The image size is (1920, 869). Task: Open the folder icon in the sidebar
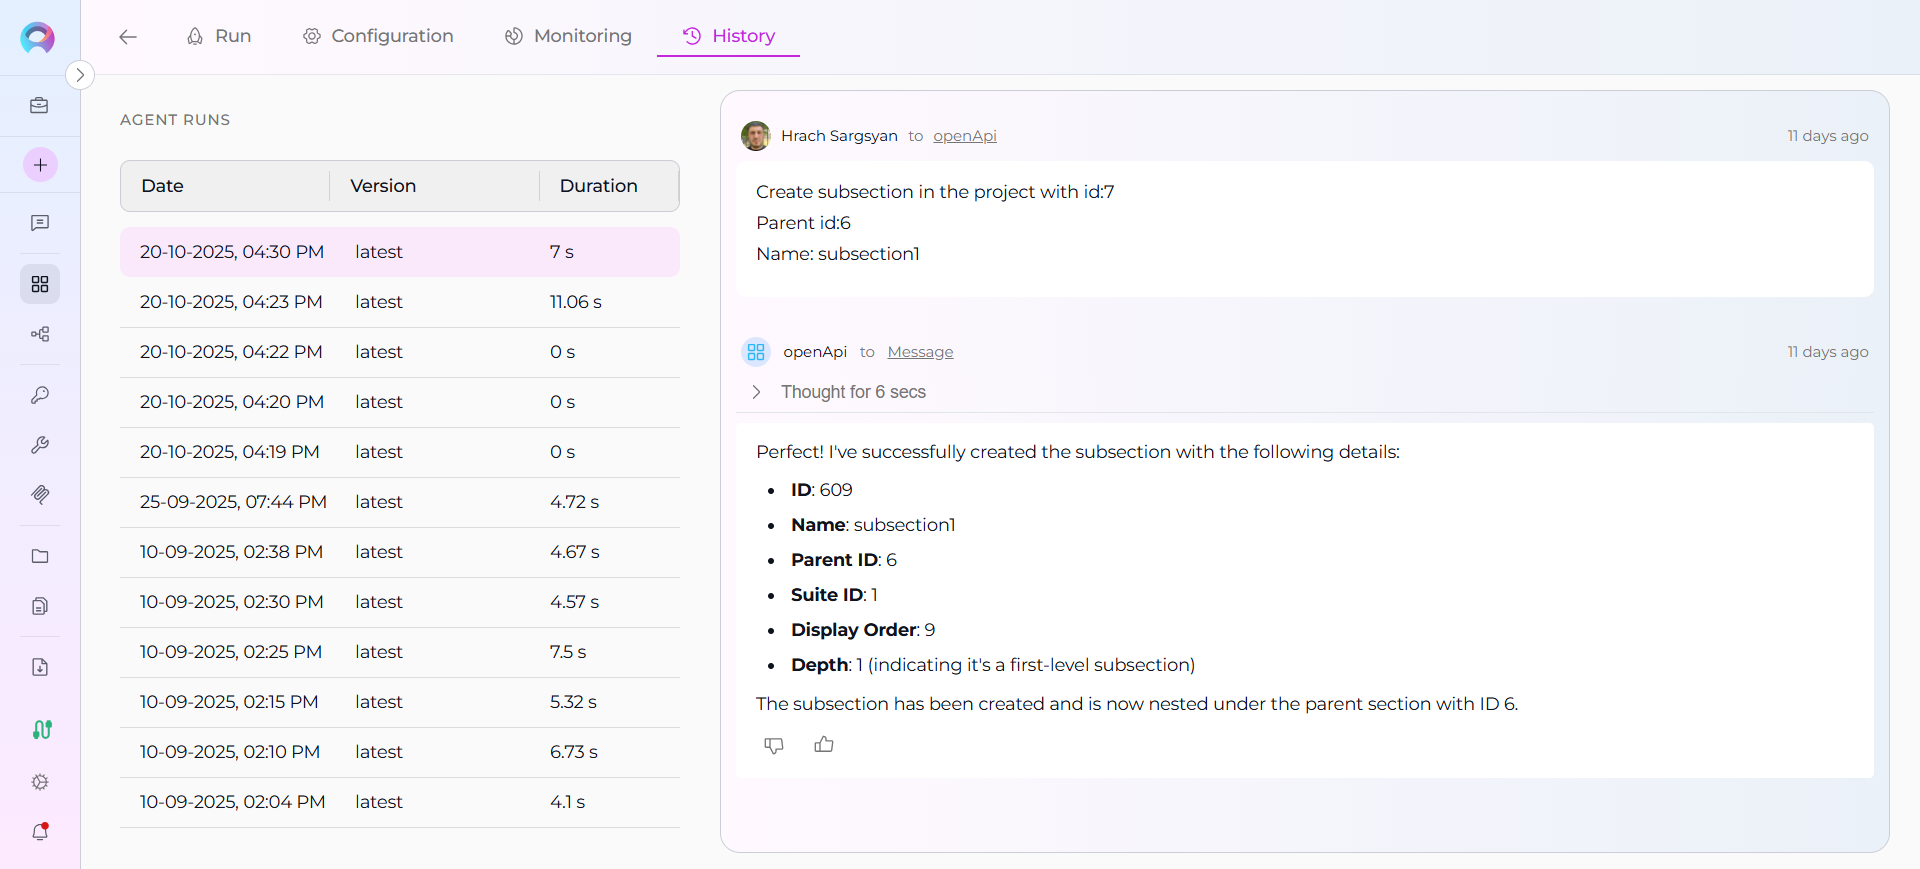tap(40, 556)
